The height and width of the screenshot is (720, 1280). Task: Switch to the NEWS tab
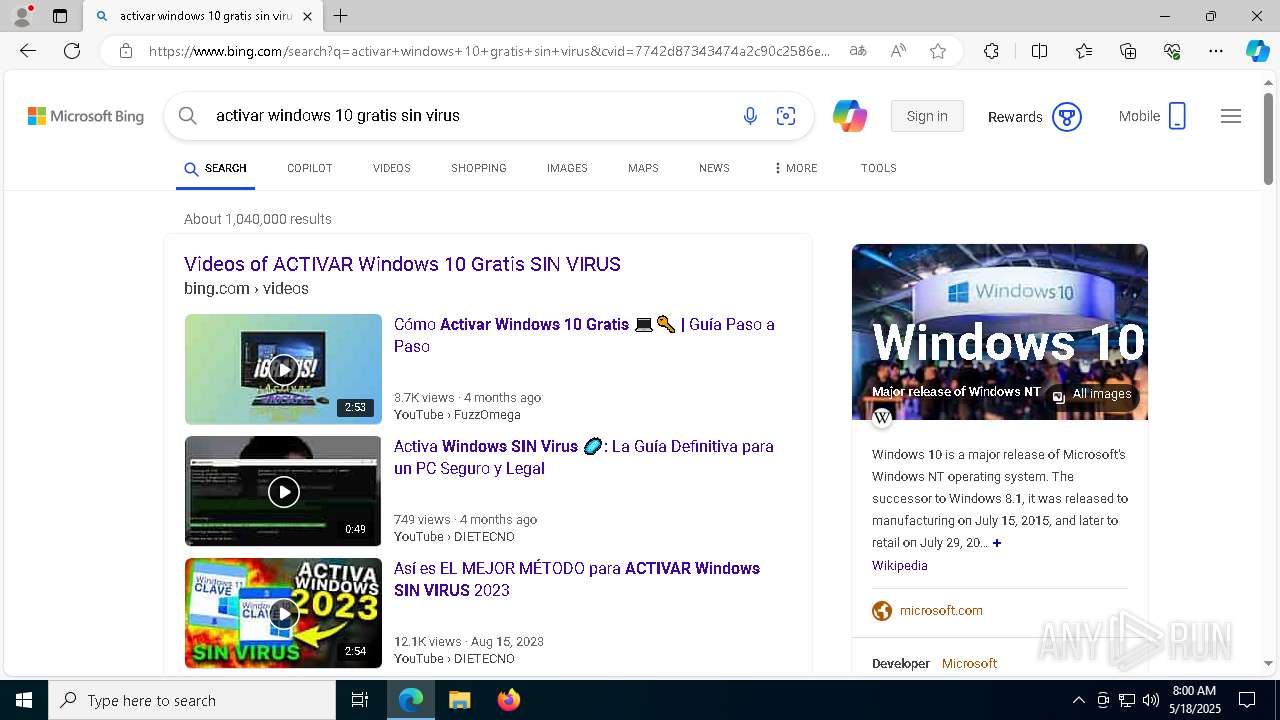tap(714, 168)
